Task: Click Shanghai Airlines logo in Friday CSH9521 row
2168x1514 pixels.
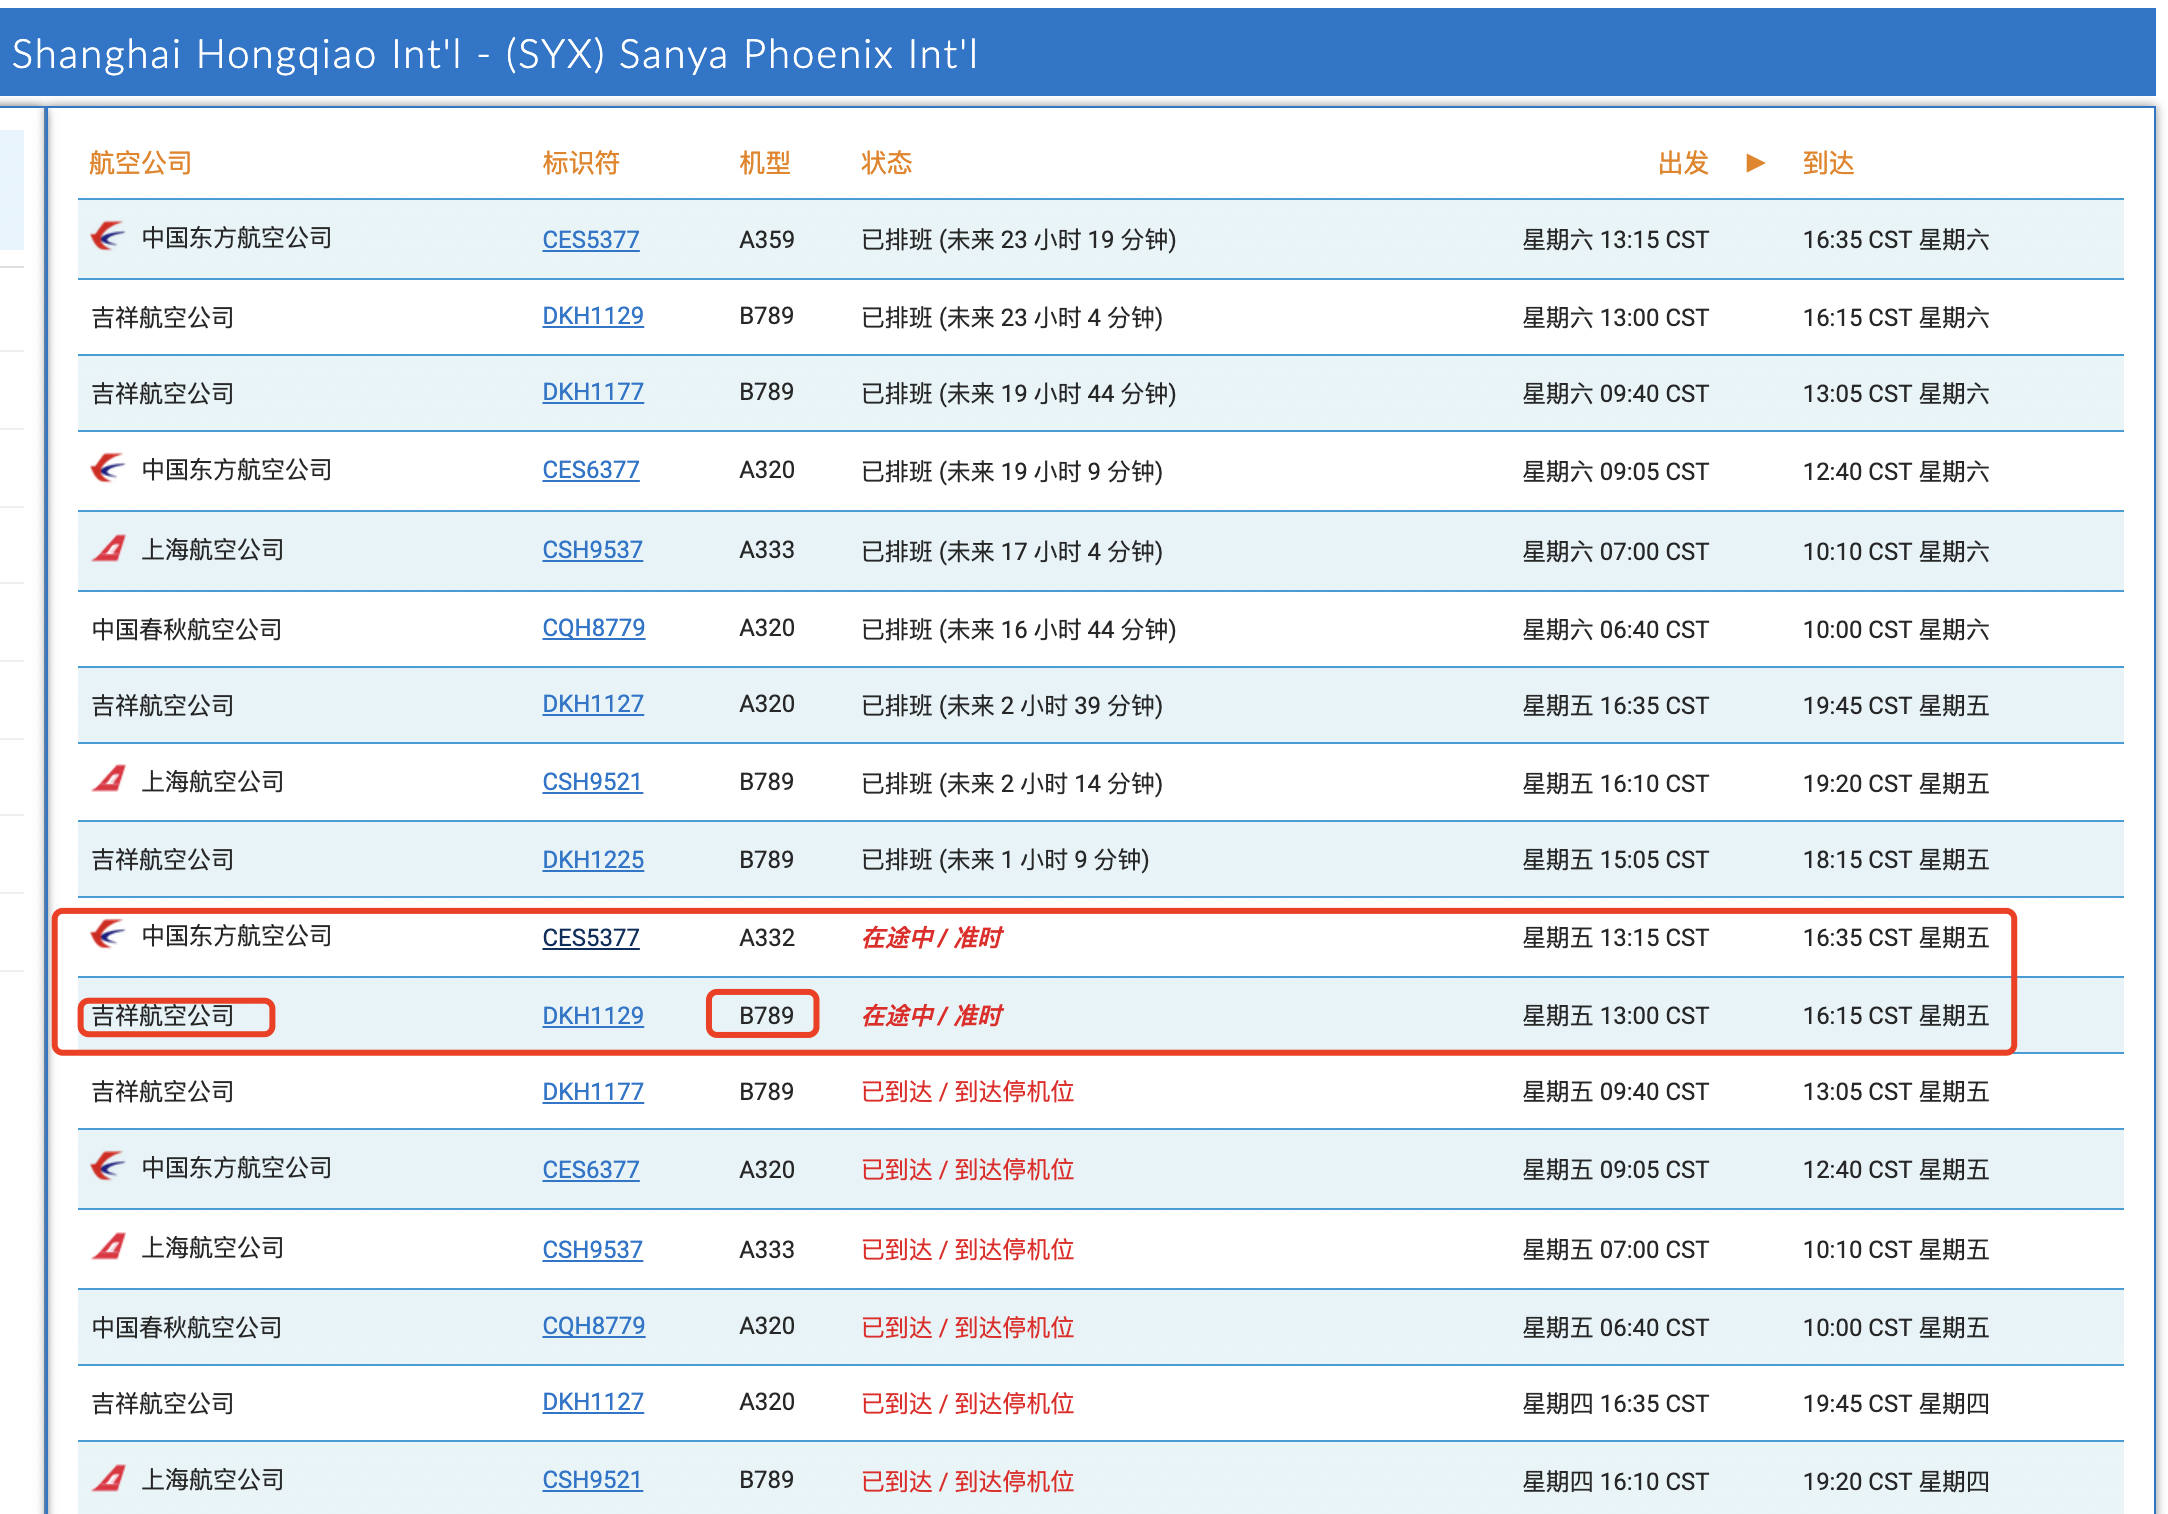Action: coord(108,780)
